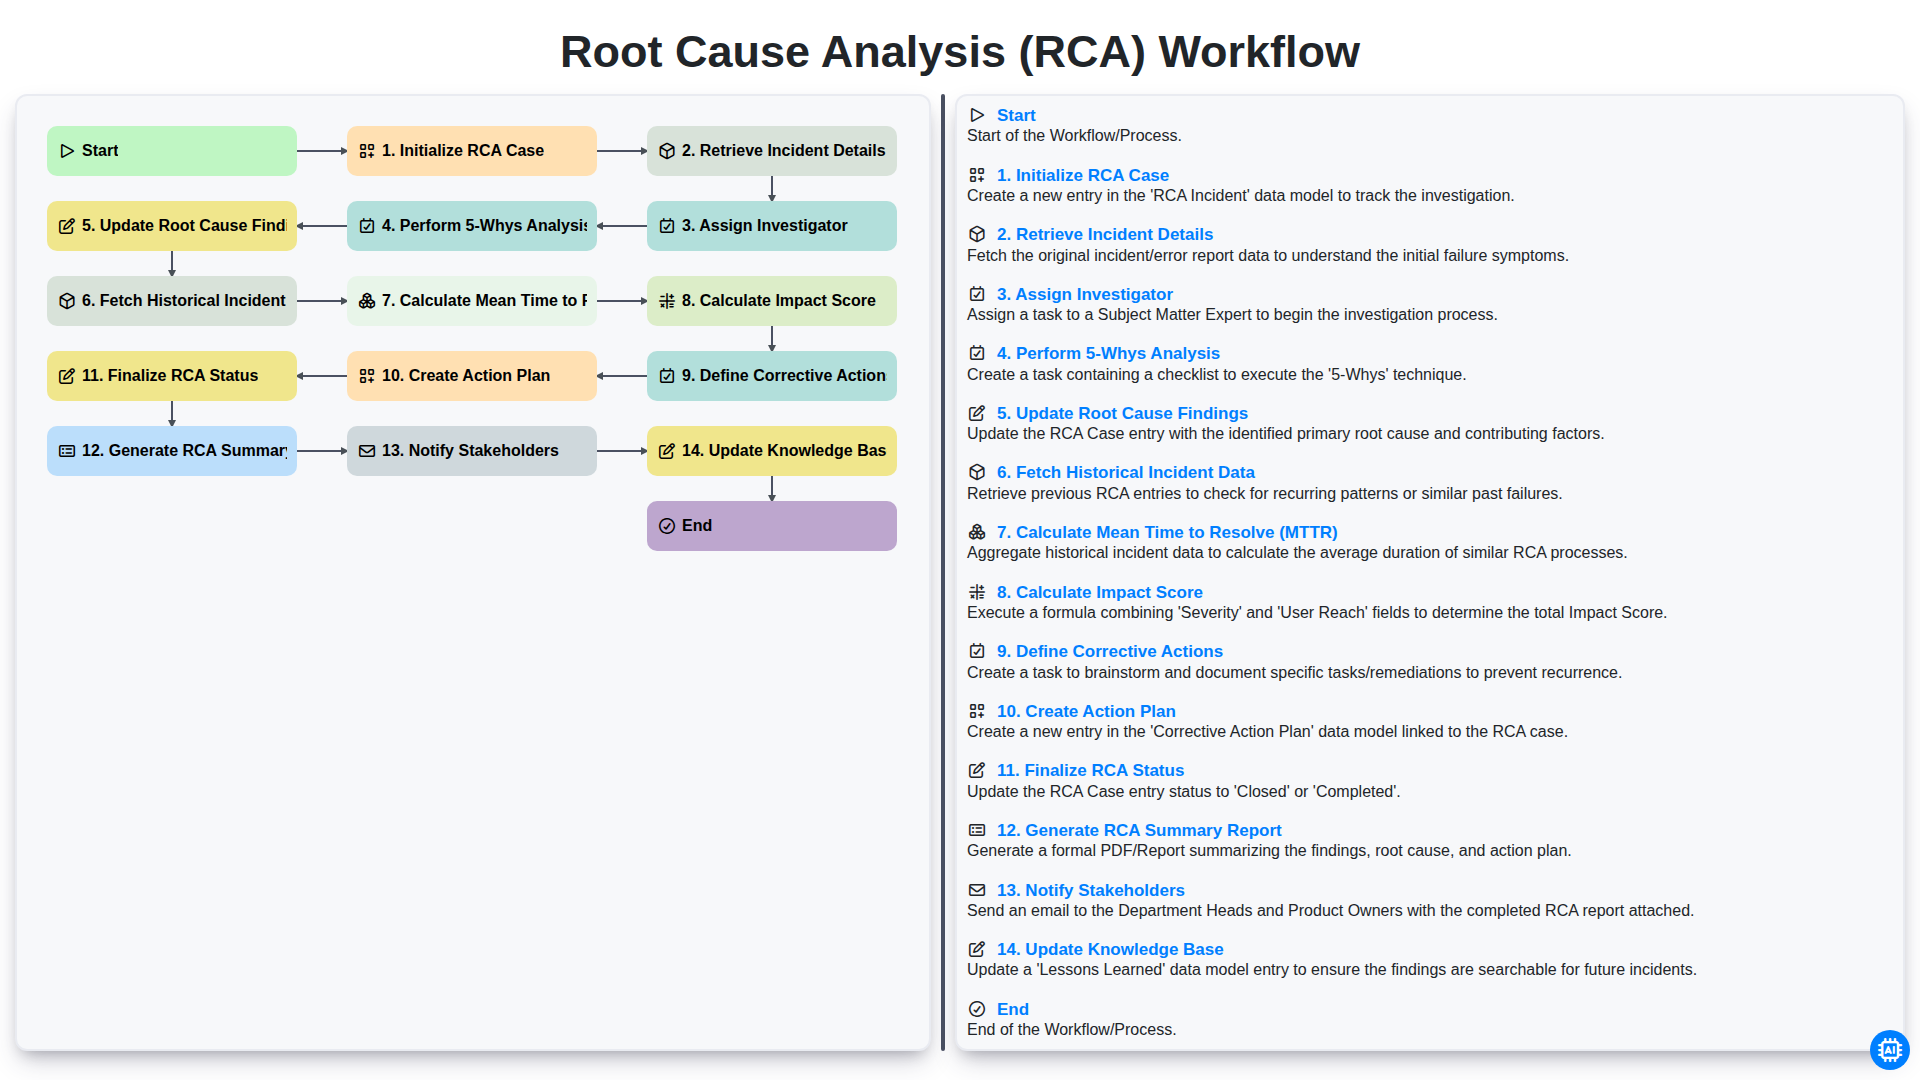Click the cube icon in Fetch Historical Incident node
This screenshot has width=1920, height=1080.
click(x=67, y=301)
